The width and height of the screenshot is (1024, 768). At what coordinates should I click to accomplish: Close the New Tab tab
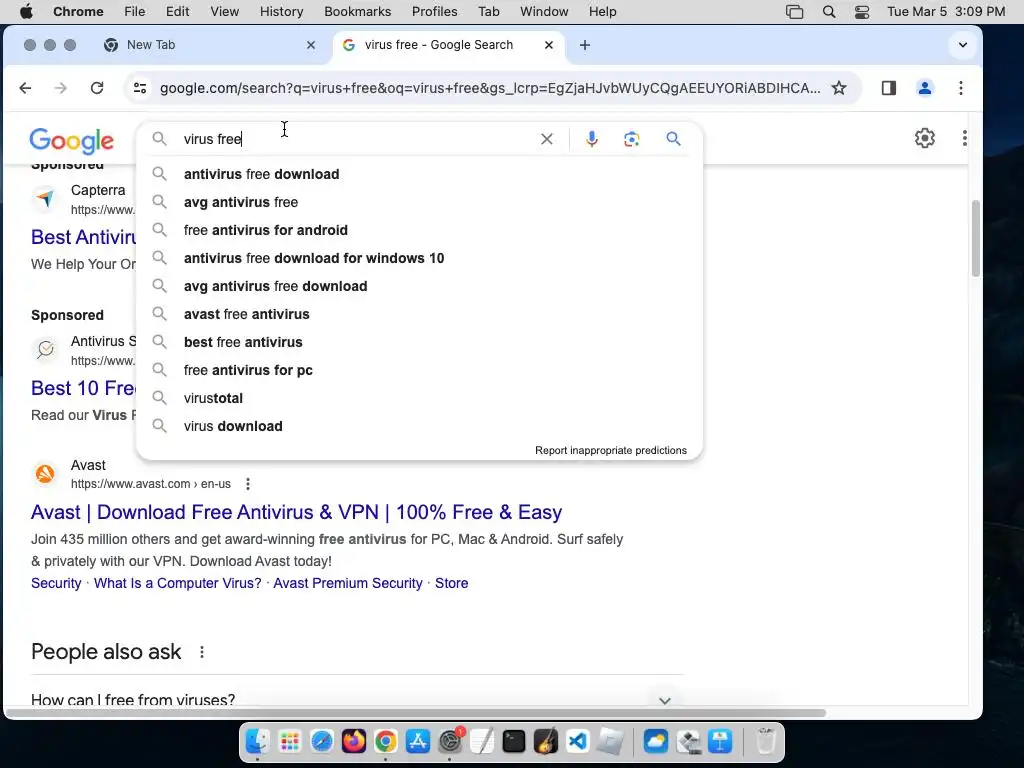pos(311,45)
